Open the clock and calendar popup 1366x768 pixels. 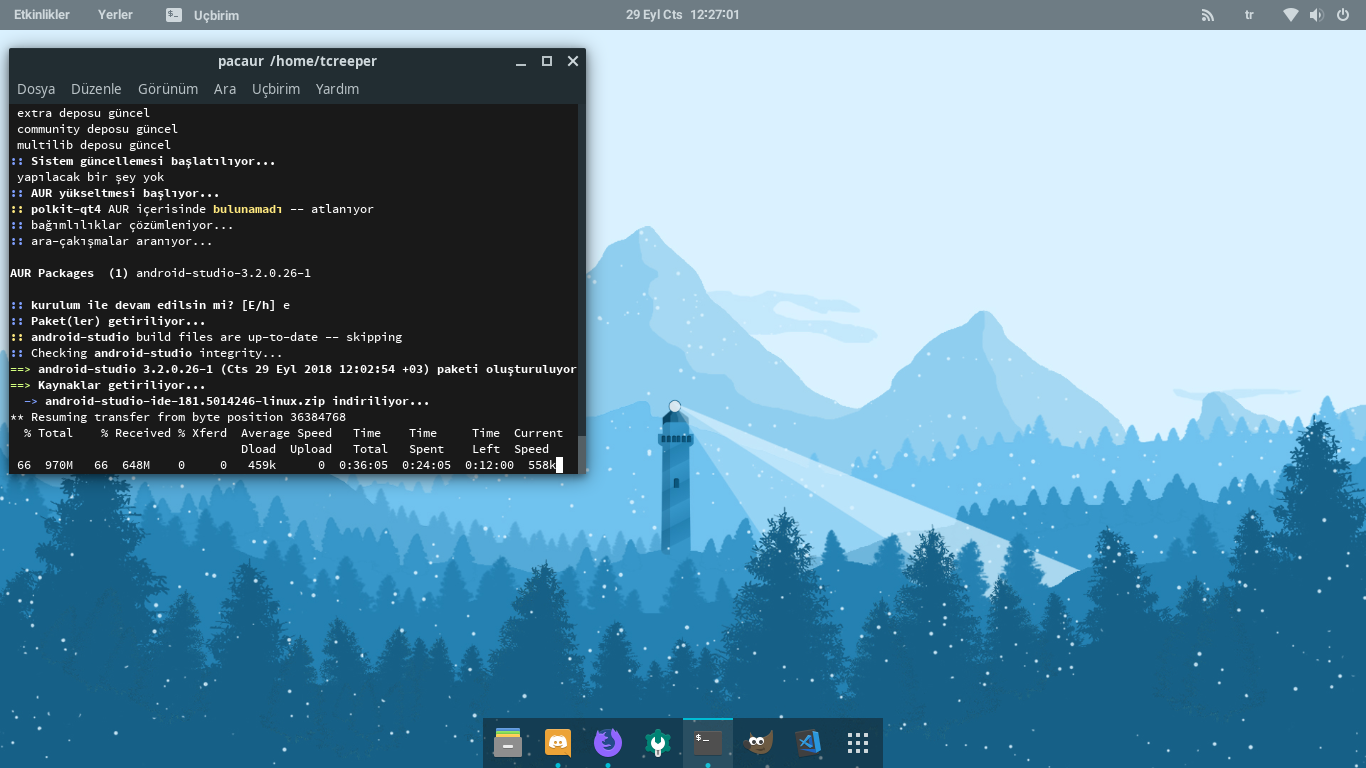(x=683, y=15)
